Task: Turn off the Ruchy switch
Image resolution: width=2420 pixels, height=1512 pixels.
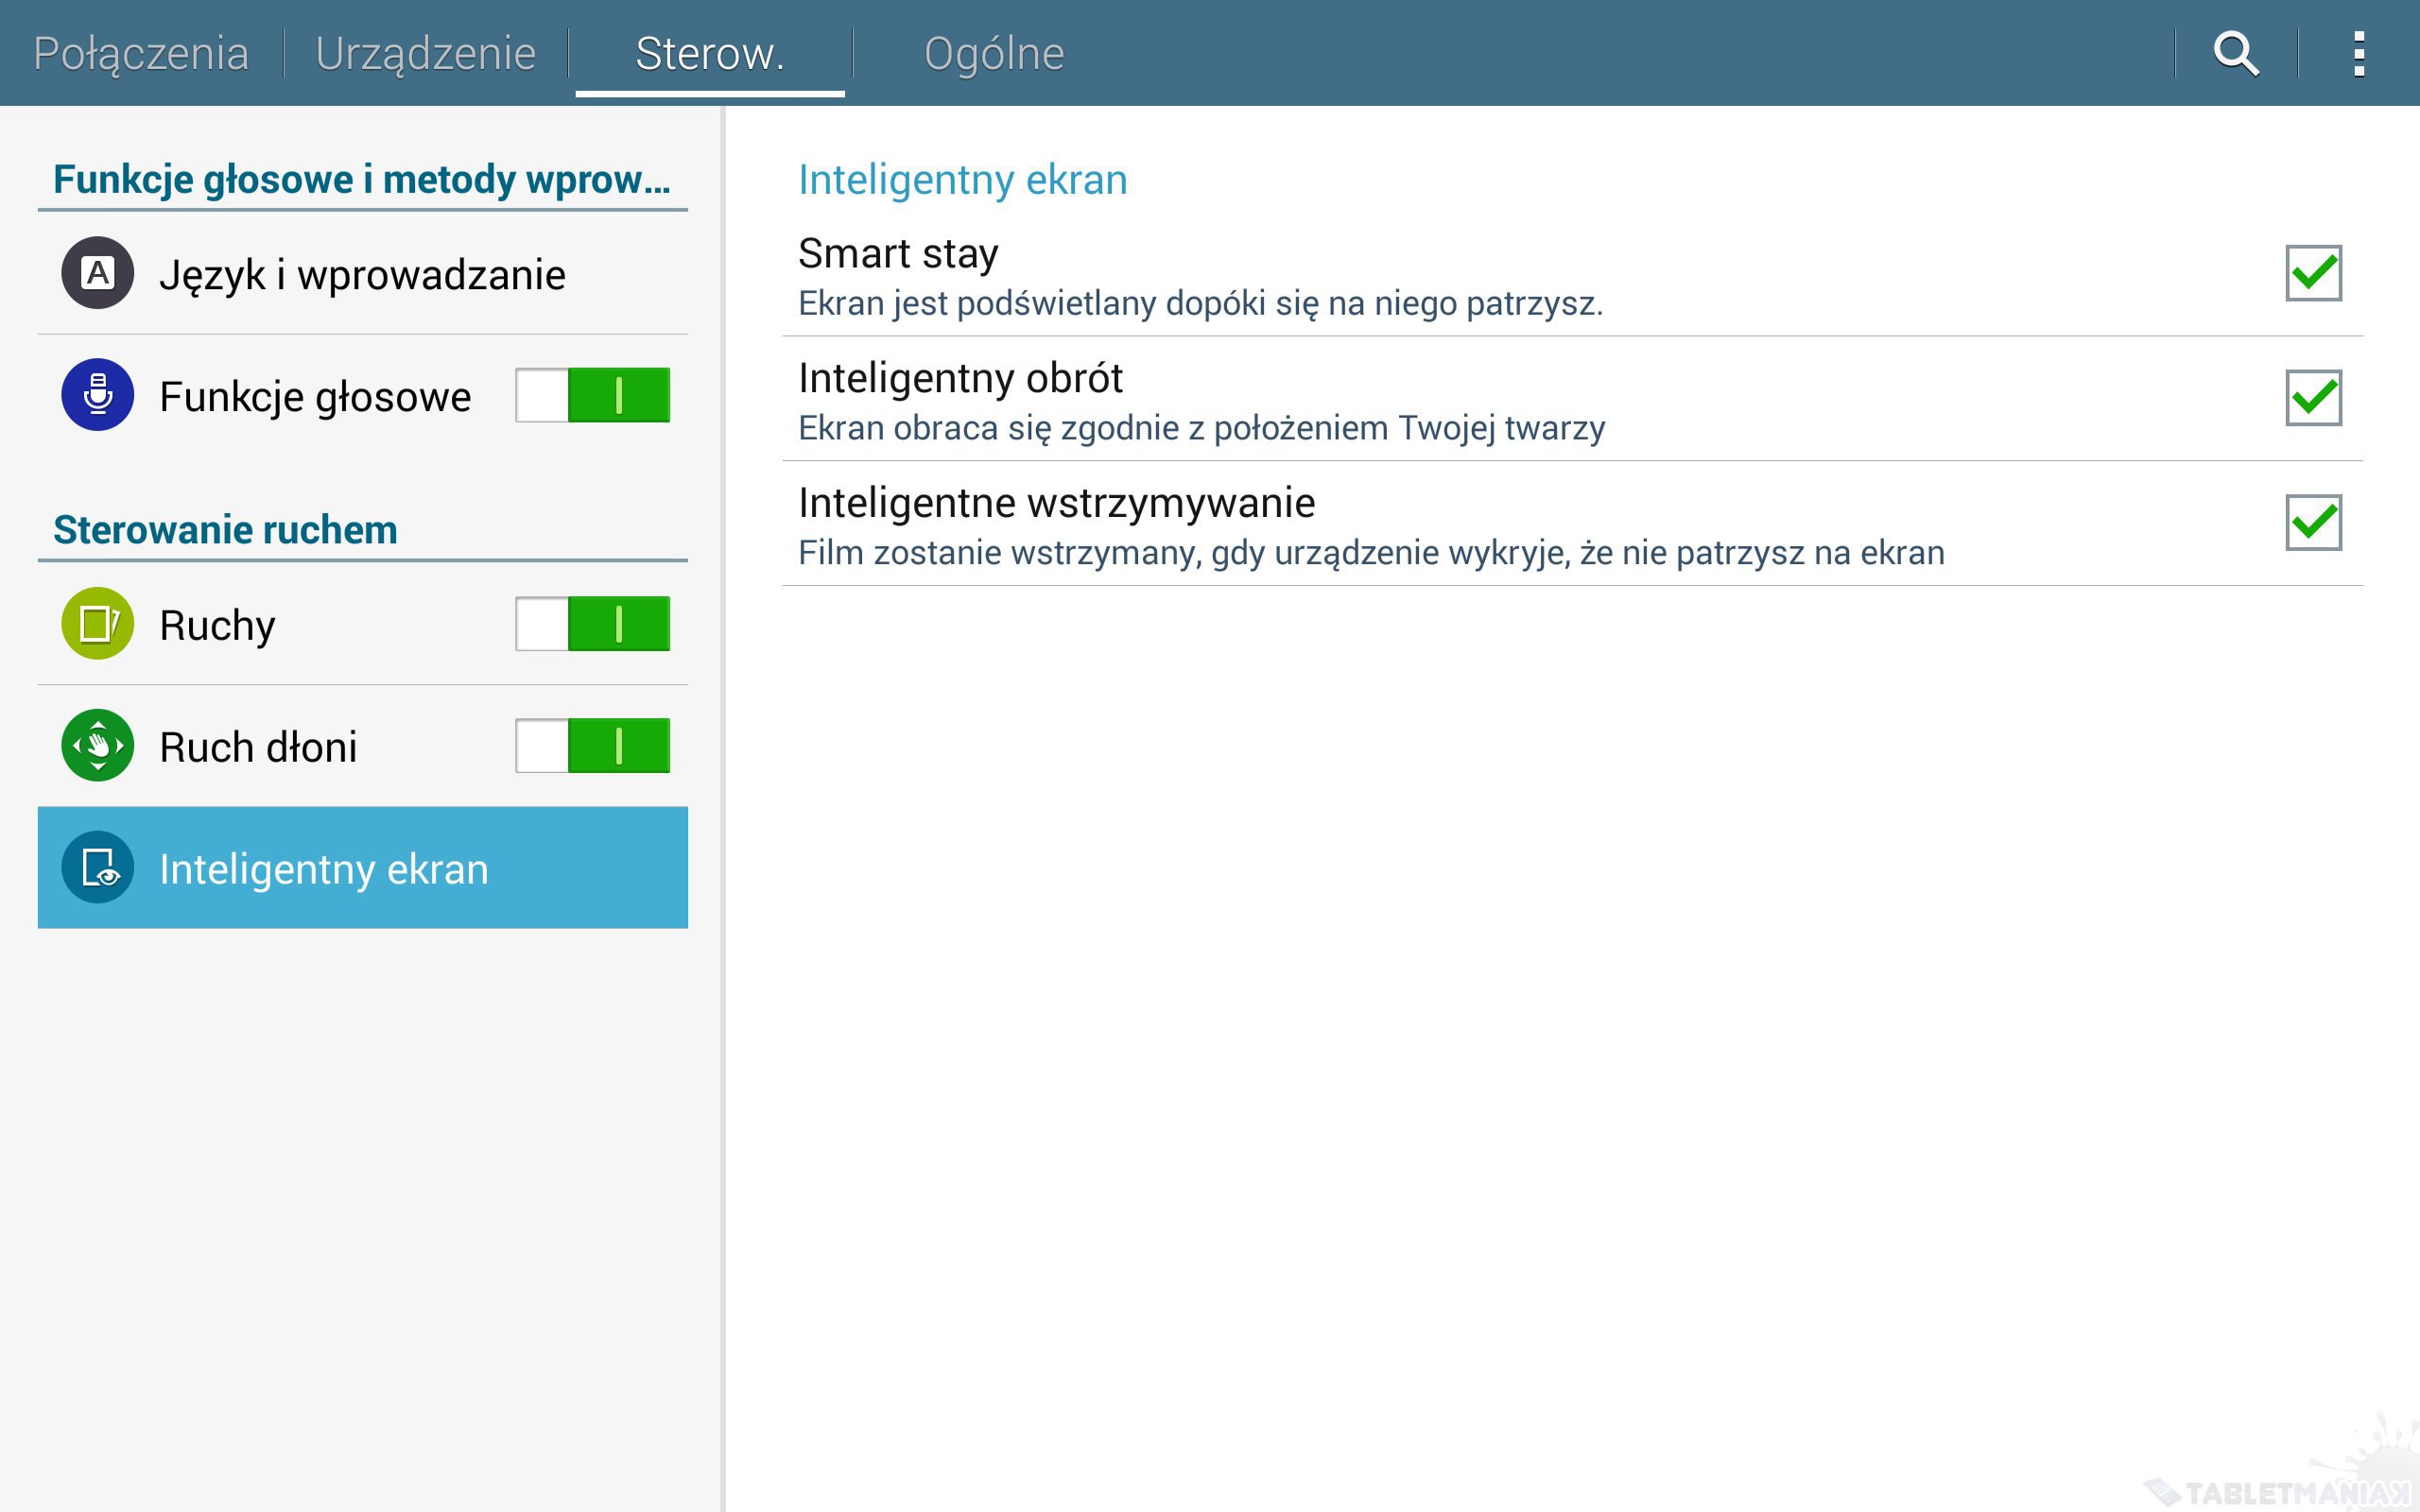Action: click(x=592, y=624)
